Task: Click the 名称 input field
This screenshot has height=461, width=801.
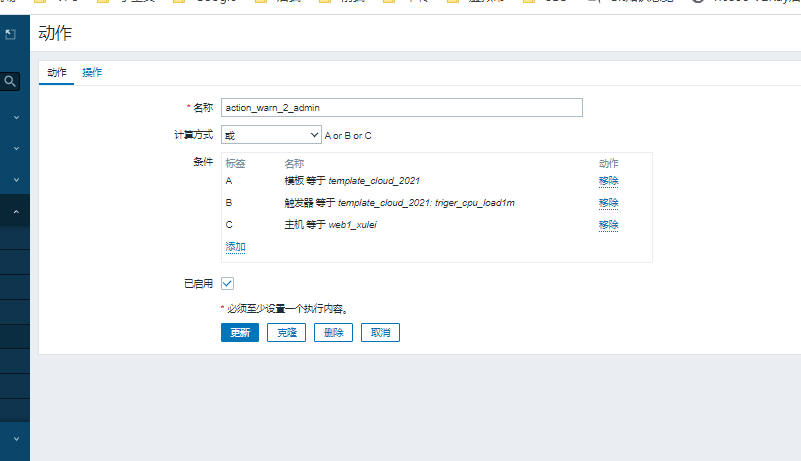Action: (401, 108)
